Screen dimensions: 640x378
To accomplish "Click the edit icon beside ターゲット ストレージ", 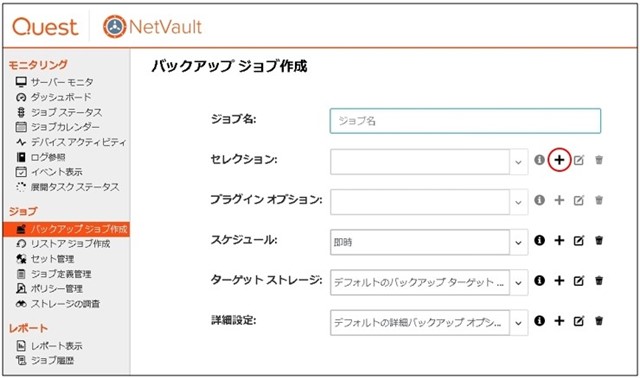I will click(x=579, y=280).
